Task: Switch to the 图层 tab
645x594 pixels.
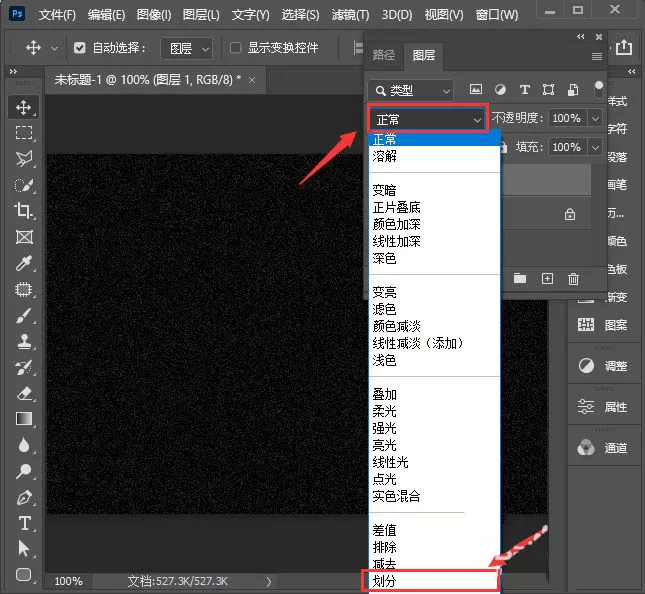Action: 423,55
